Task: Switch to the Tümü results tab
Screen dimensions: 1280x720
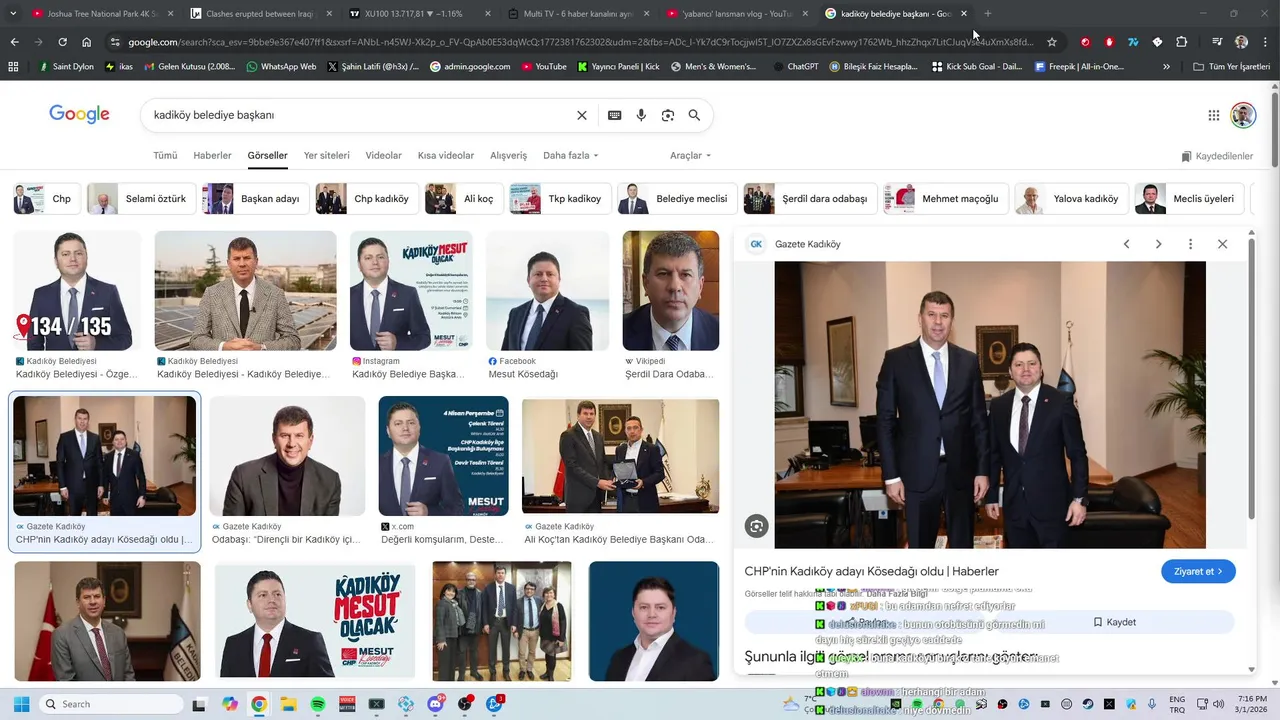Action: pos(165,156)
